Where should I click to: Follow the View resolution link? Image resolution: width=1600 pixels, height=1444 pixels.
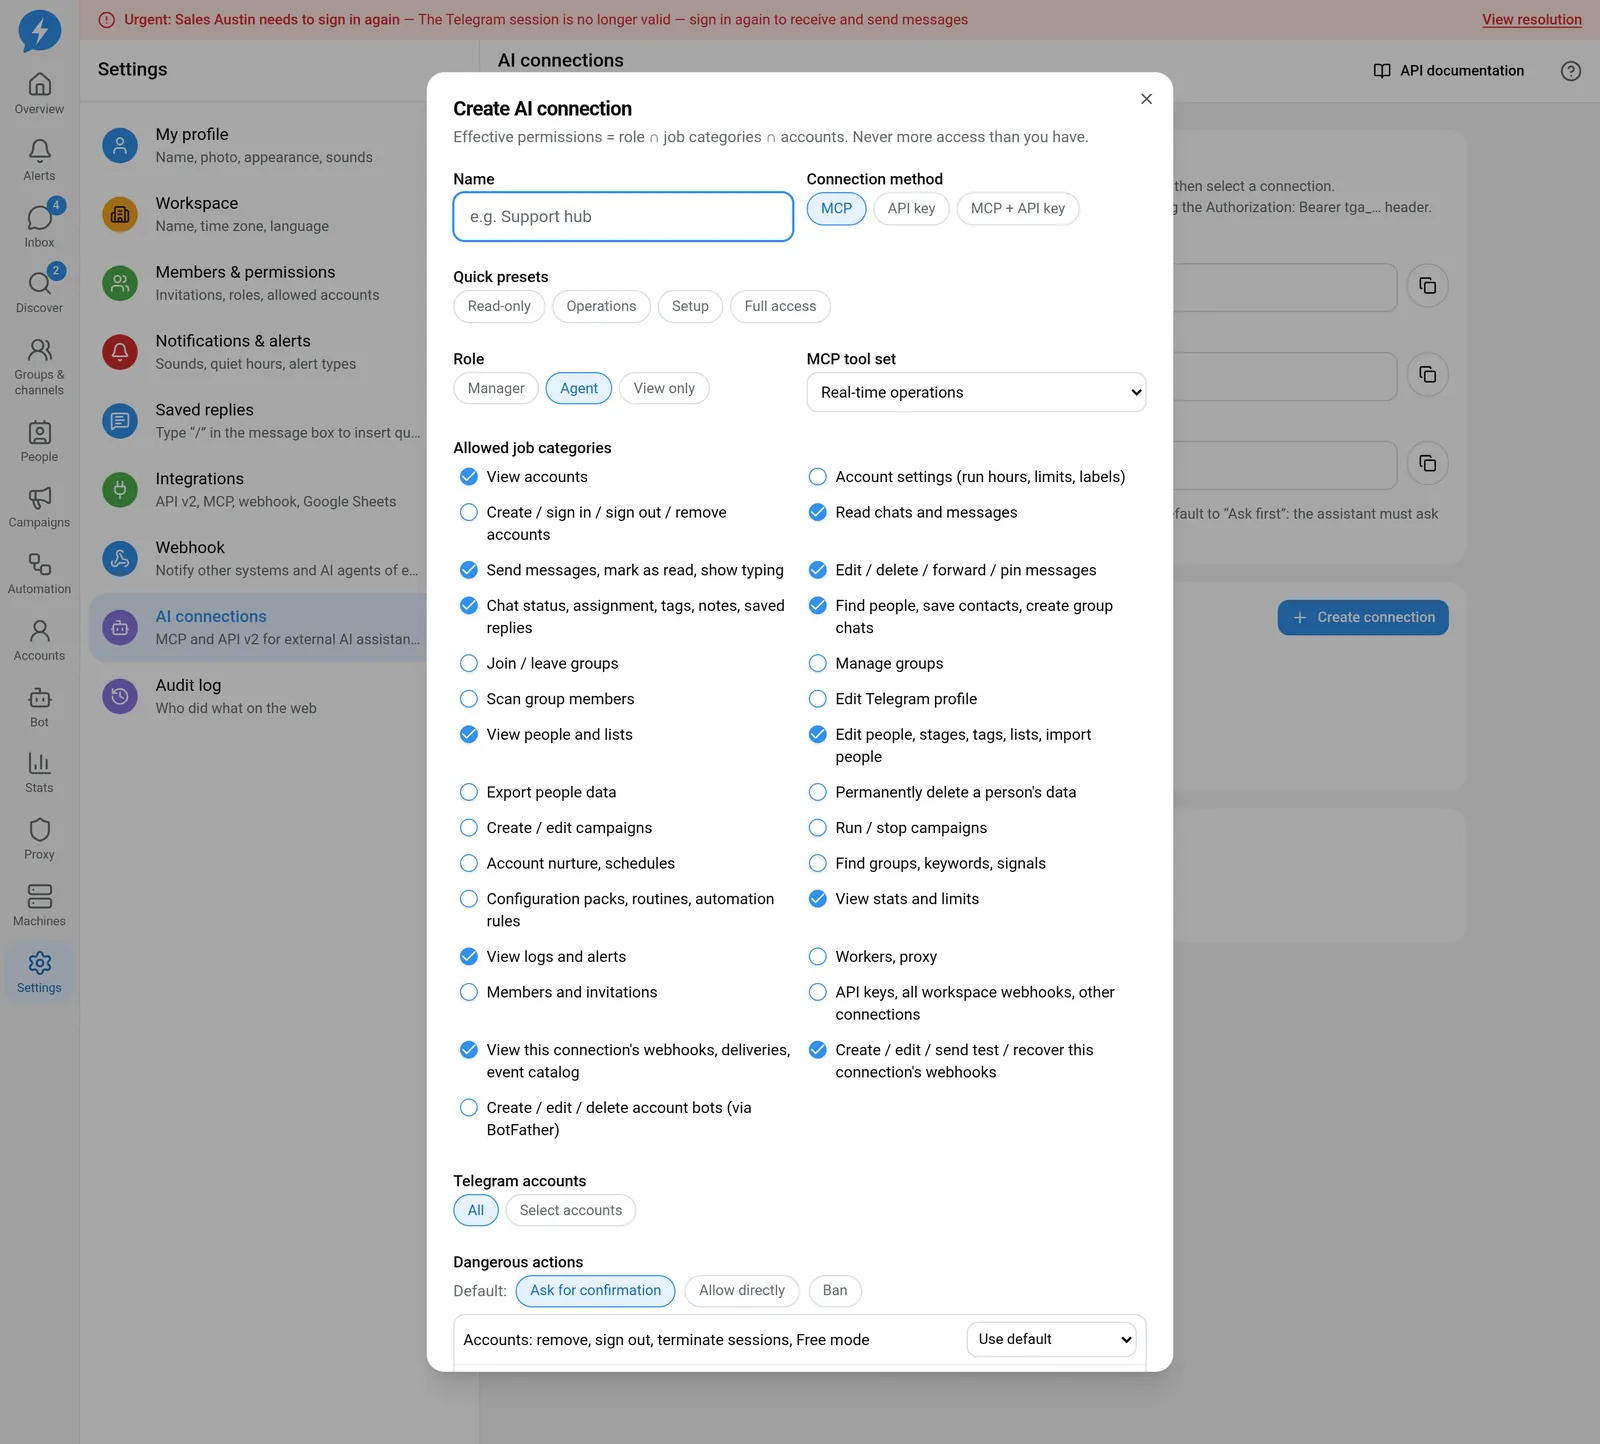1531,19
